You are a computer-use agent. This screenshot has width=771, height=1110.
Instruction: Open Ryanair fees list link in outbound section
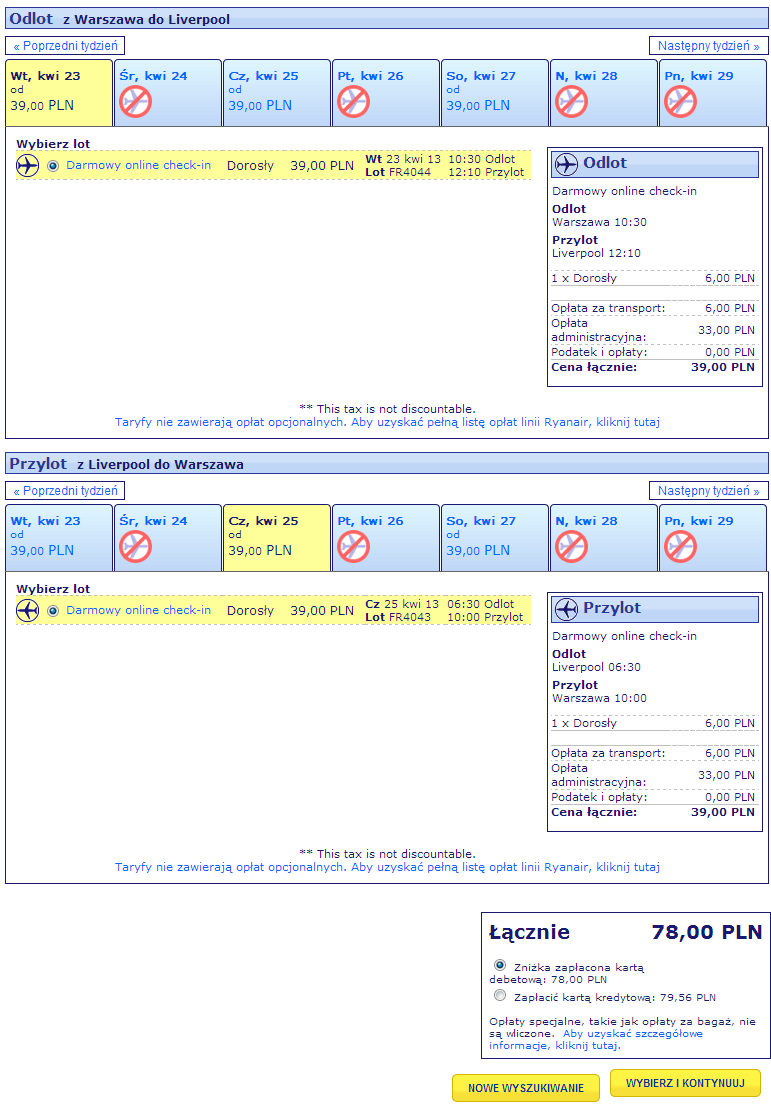point(387,423)
